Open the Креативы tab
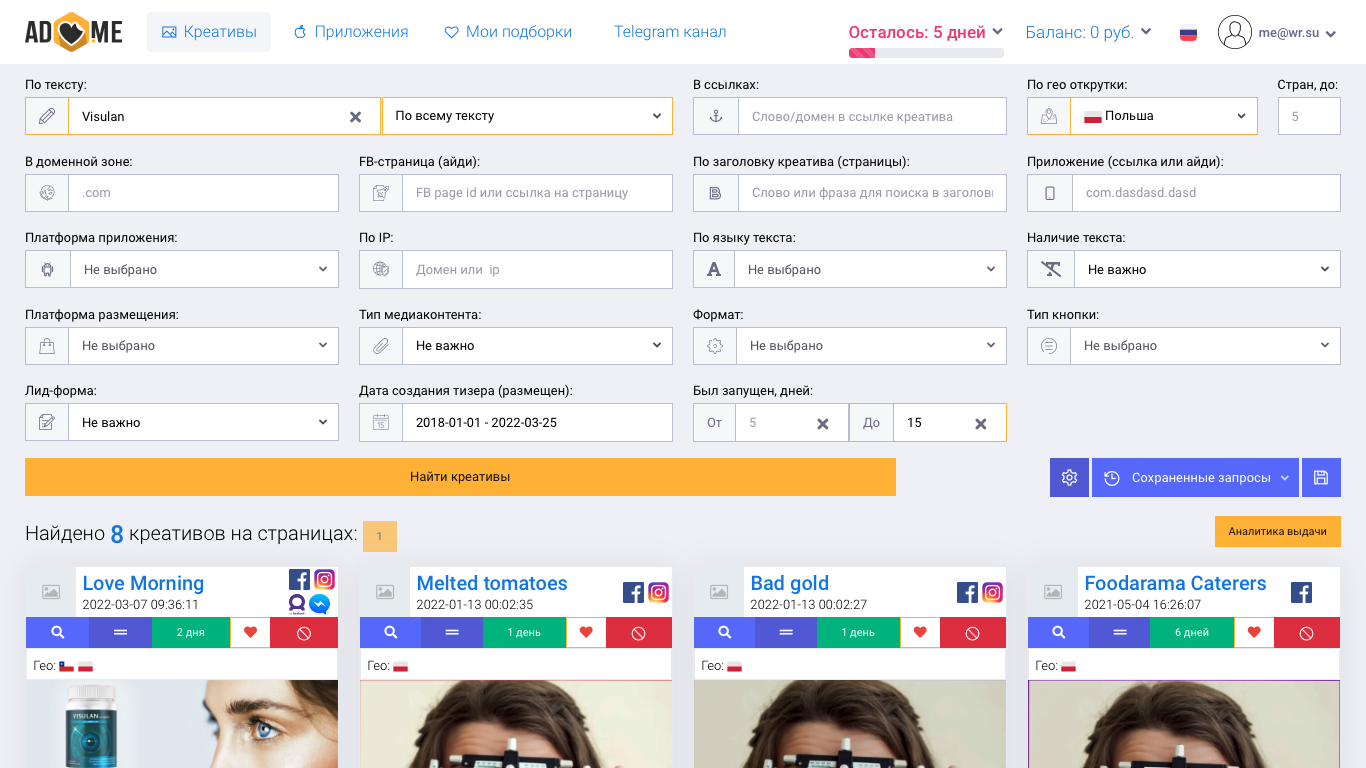The width and height of the screenshot is (1366, 768). (x=209, y=32)
